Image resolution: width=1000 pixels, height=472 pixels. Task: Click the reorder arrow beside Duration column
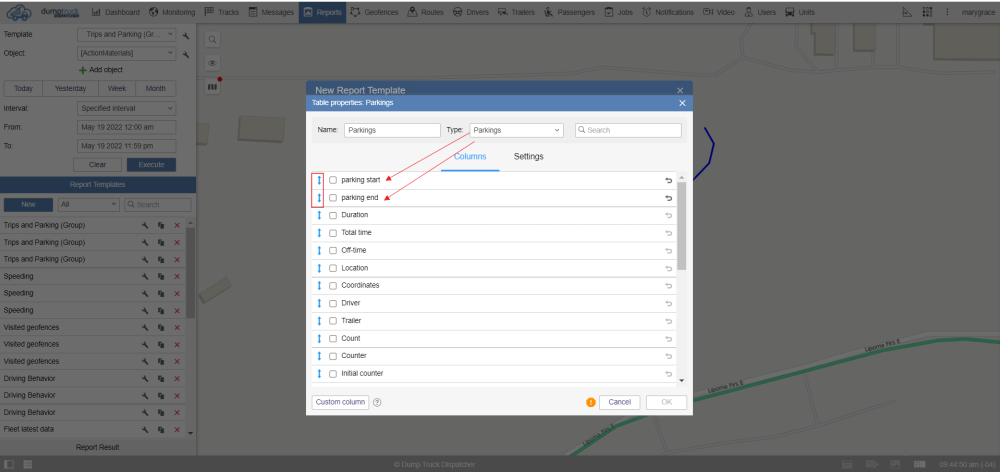pyautogui.click(x=320, y=215)
